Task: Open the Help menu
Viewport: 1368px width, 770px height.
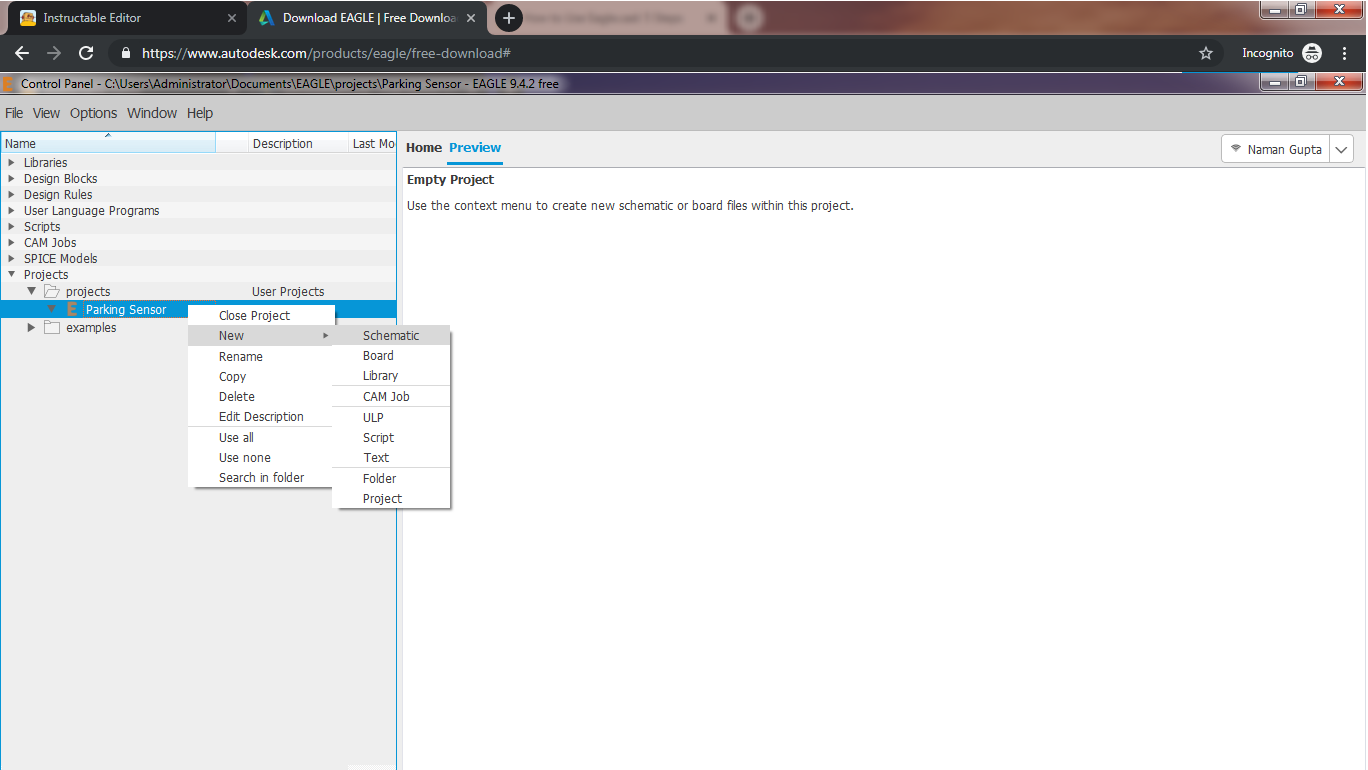Action: (x=200, y=113)
